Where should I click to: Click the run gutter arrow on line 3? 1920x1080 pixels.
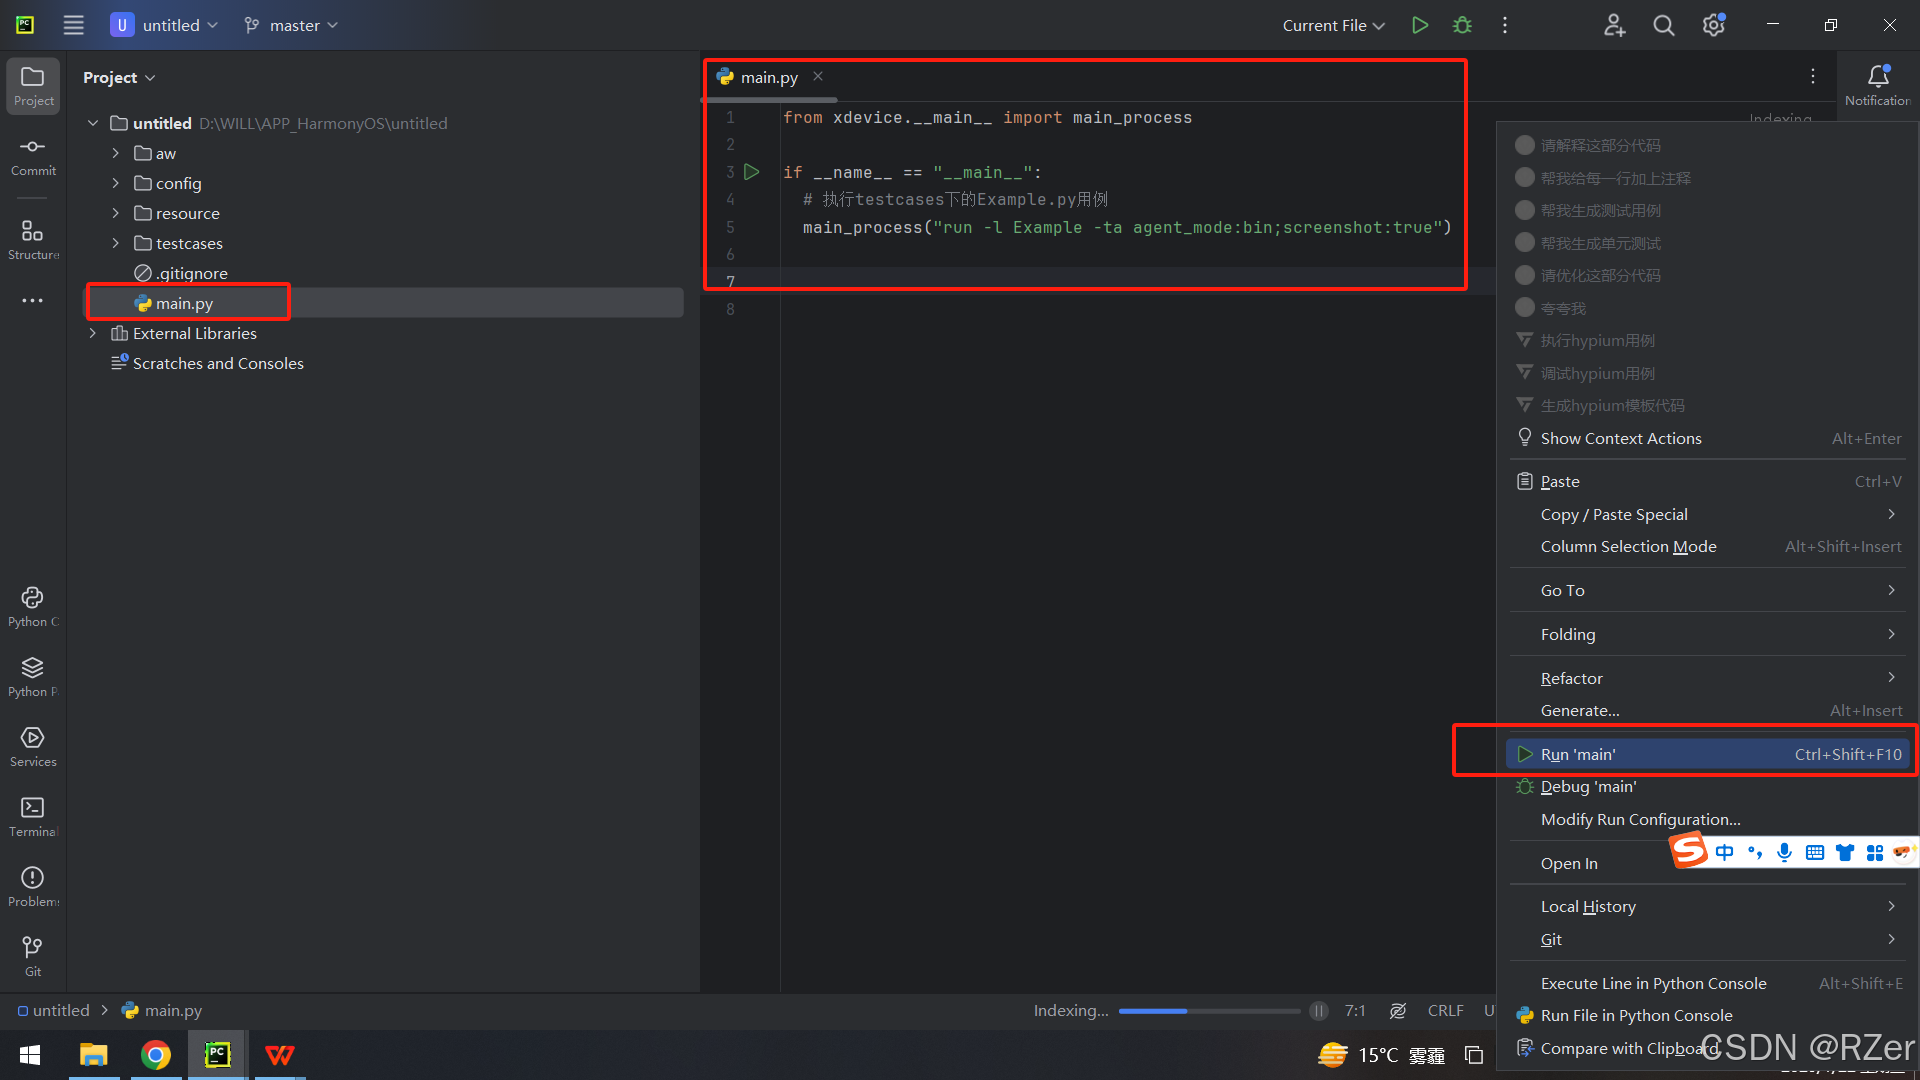[x=752, y=172]
